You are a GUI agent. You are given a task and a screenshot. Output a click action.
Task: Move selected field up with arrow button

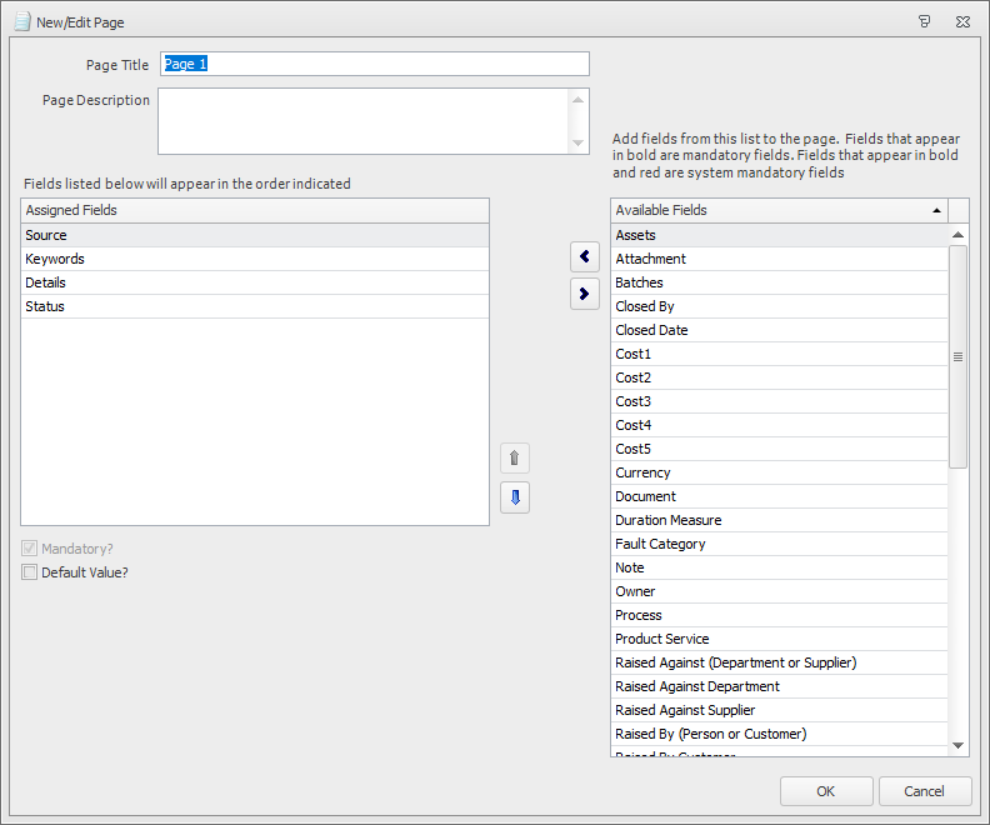point(515,458)
